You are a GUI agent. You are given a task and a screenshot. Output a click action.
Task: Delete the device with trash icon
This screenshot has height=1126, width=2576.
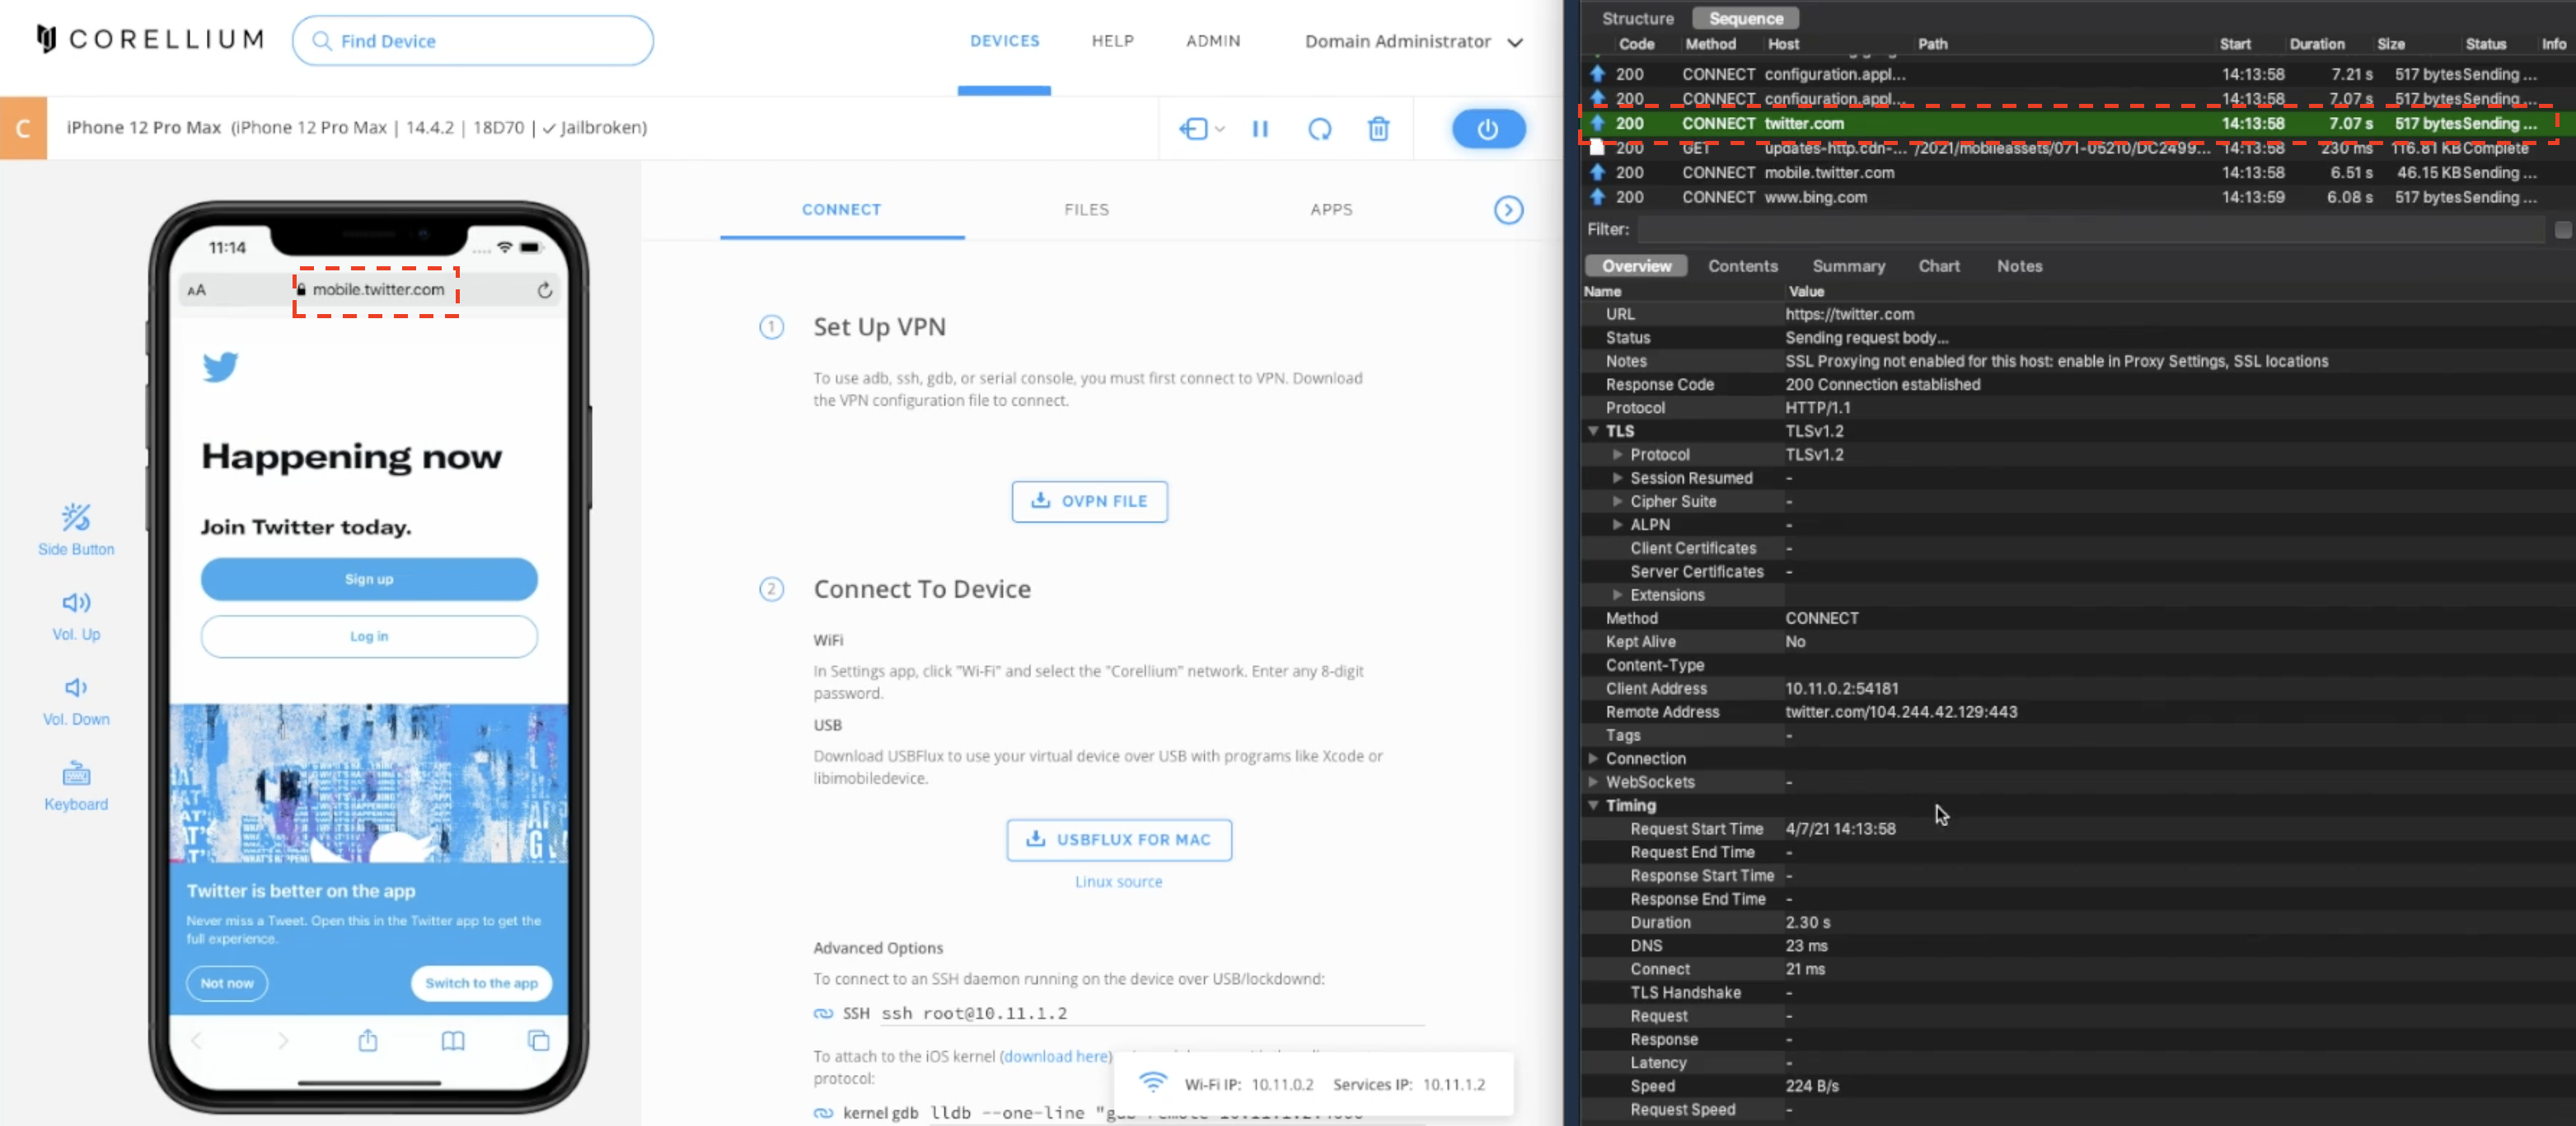(1378, 129)
